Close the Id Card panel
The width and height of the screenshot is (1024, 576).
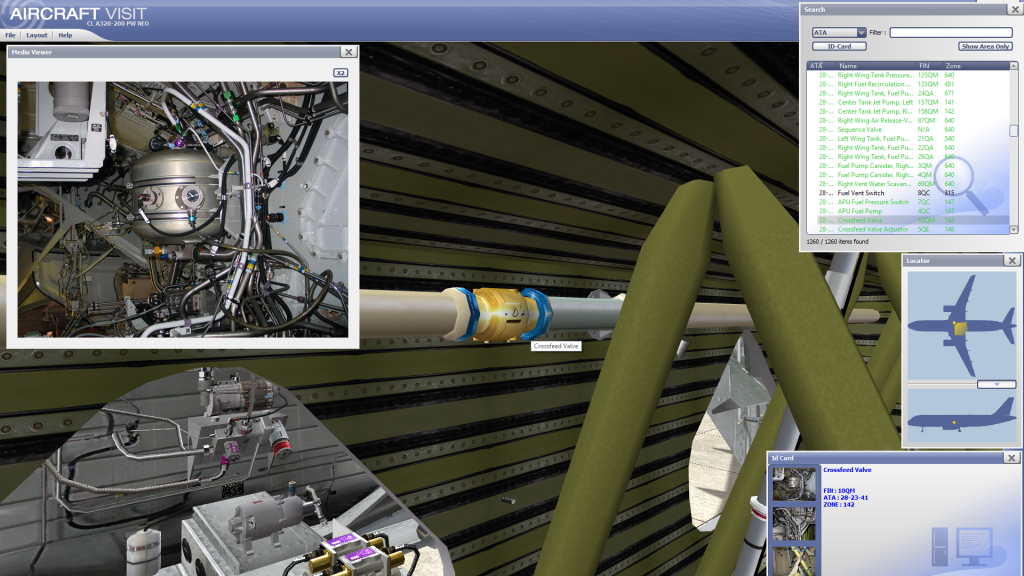pos(1012,458)
